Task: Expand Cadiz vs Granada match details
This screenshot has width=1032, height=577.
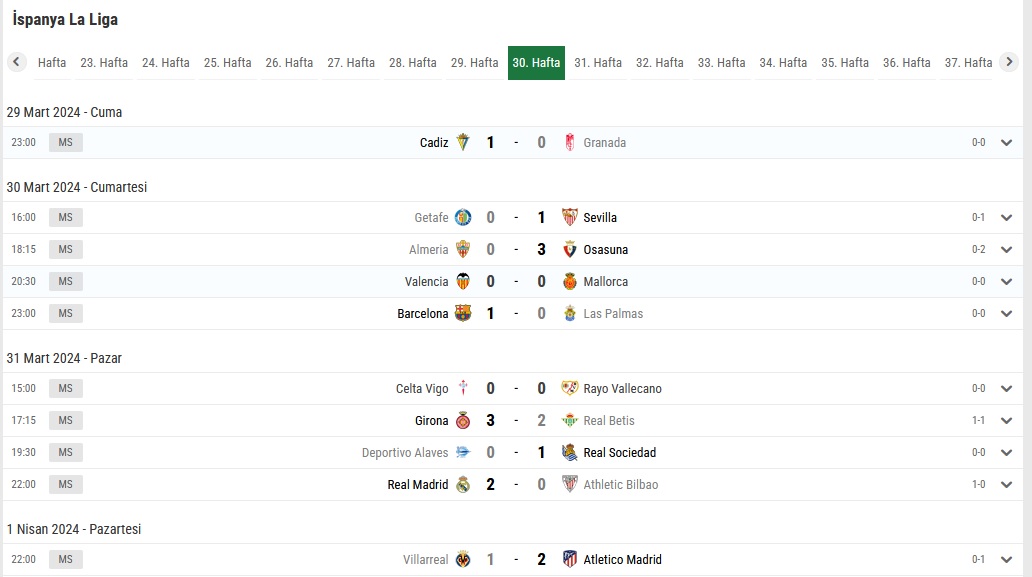Action: 1006,142
